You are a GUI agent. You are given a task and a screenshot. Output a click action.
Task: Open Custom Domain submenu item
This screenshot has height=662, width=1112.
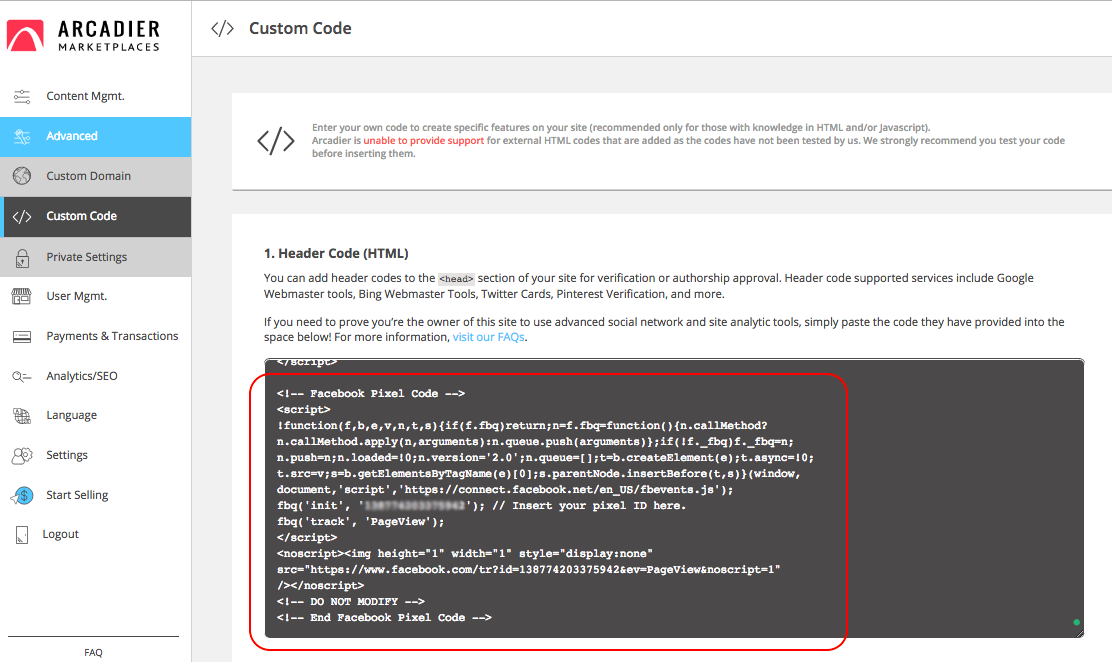pyautogui.click(x=96, y=176)
